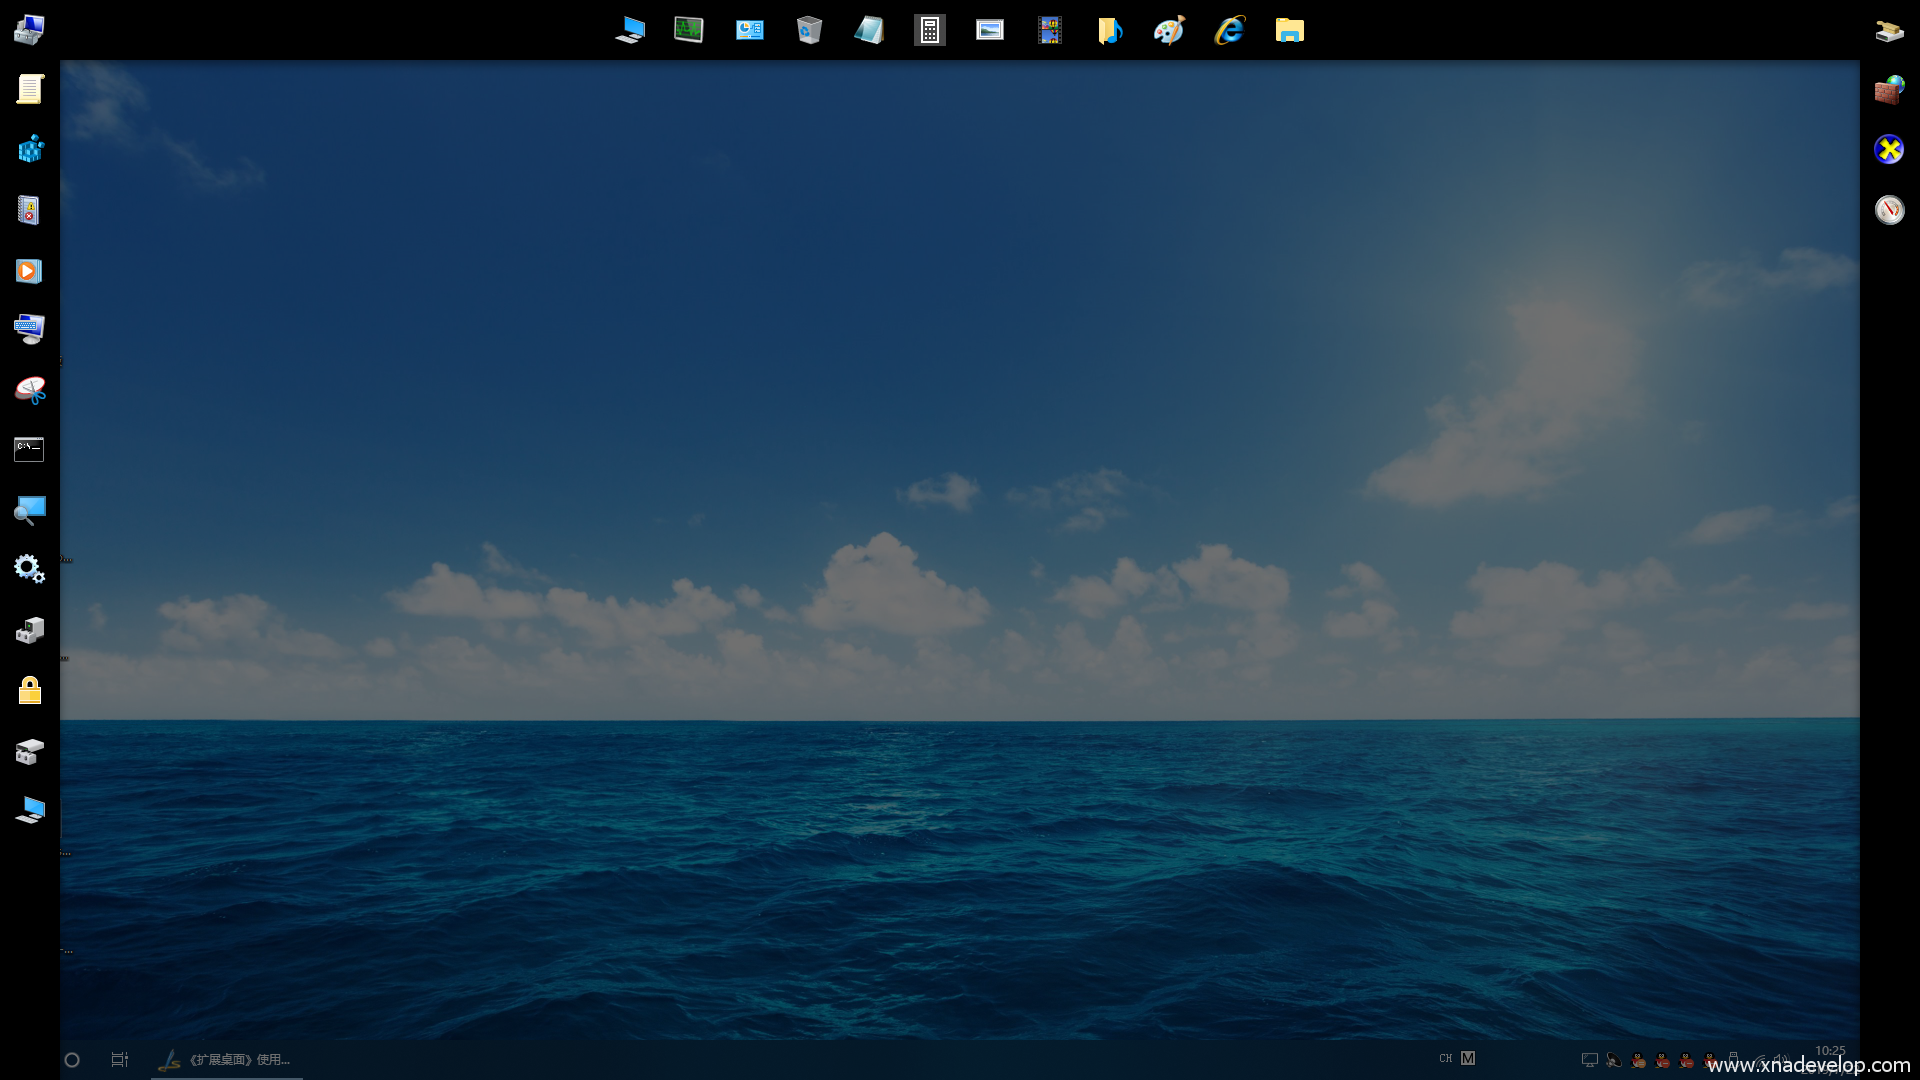Open the Calculator icon

[929, 30]
